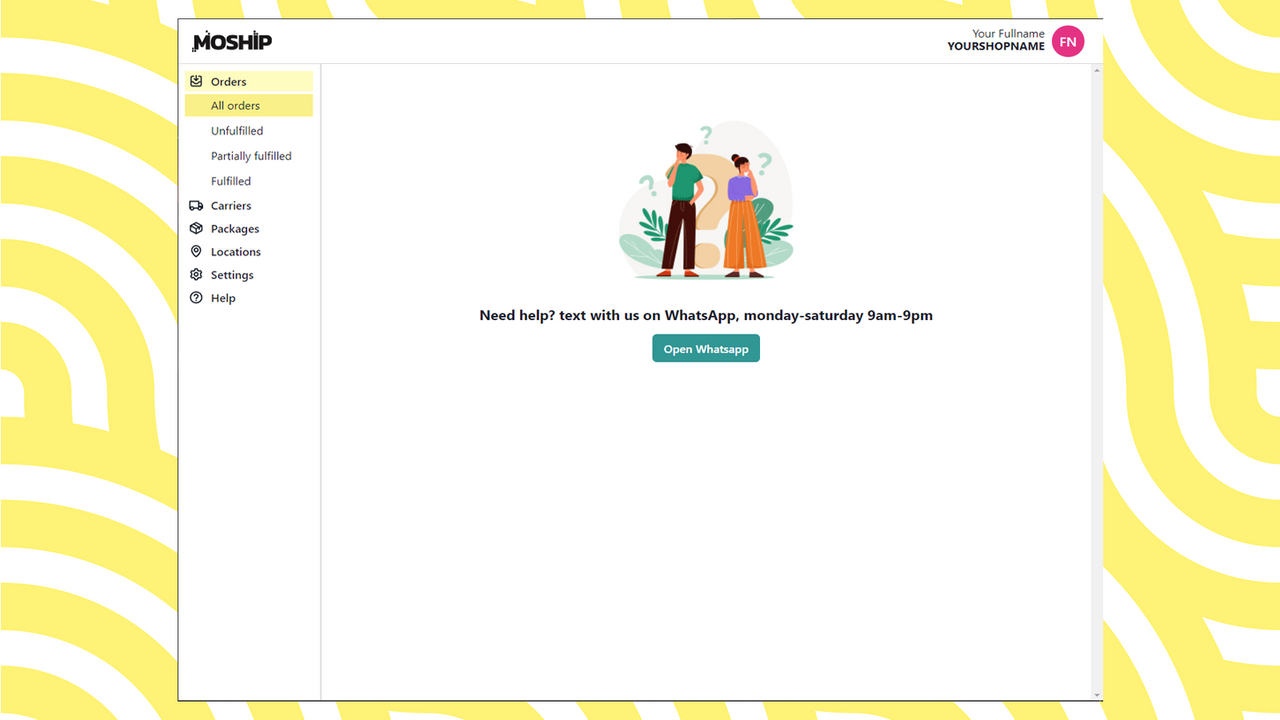Select the Orders menu item
The image size is (1280, 720).
coord(249,81)
